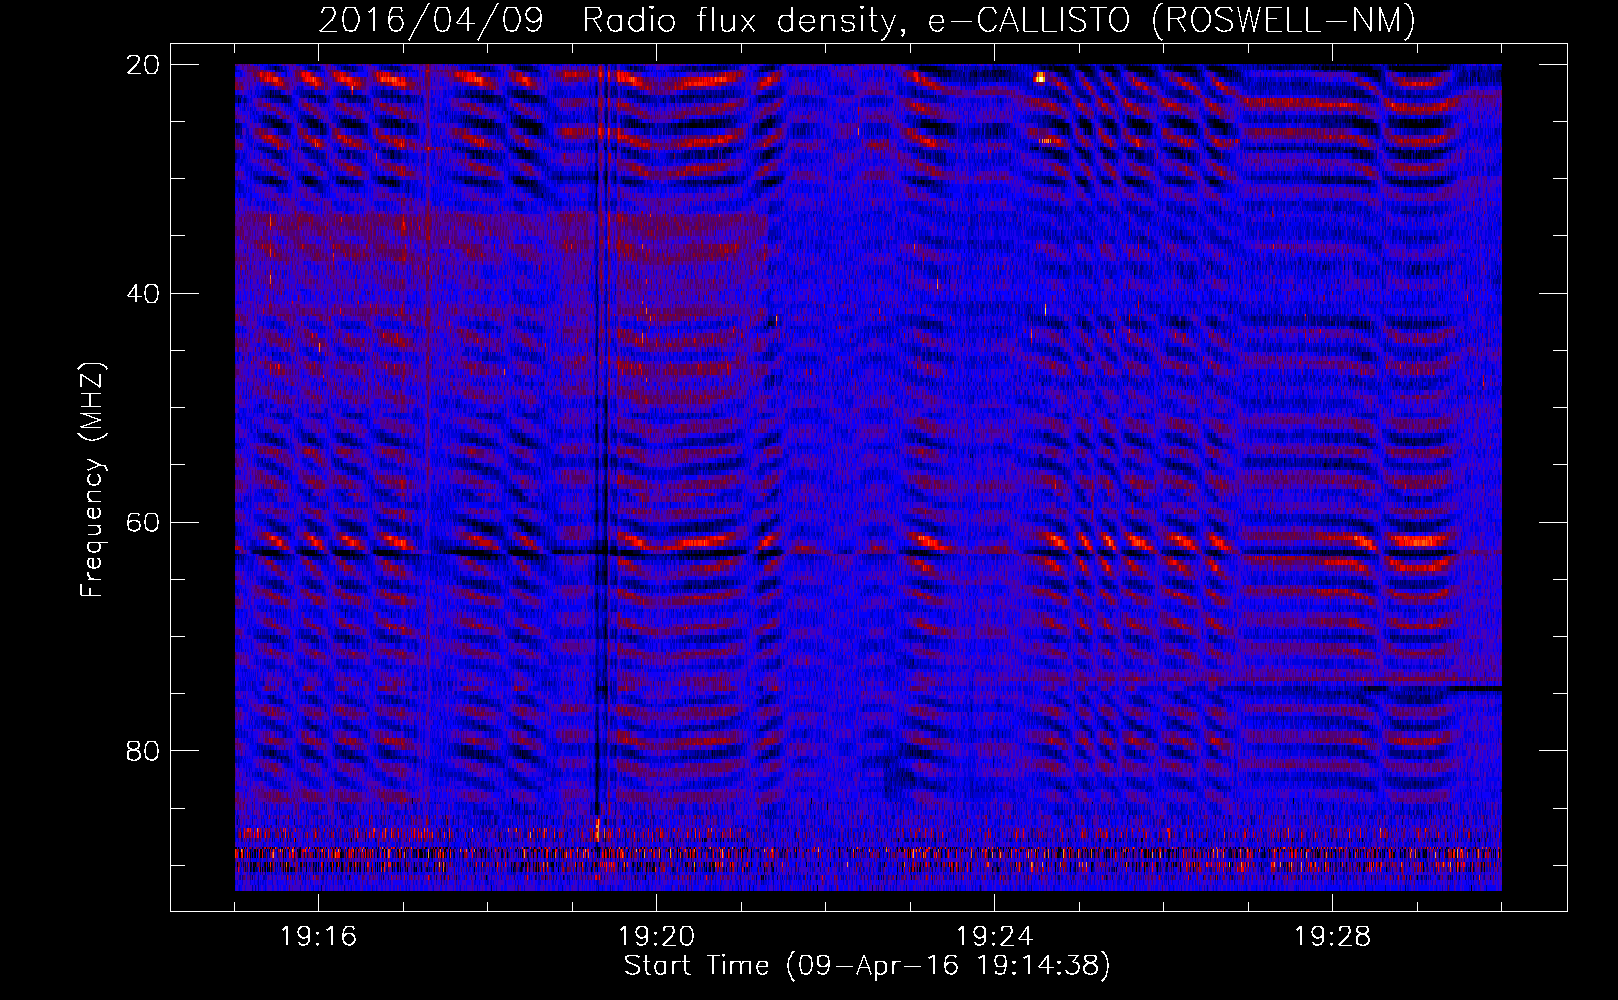Click the '20' frequency tick label

pyautogui.click(x=143, y=65)
